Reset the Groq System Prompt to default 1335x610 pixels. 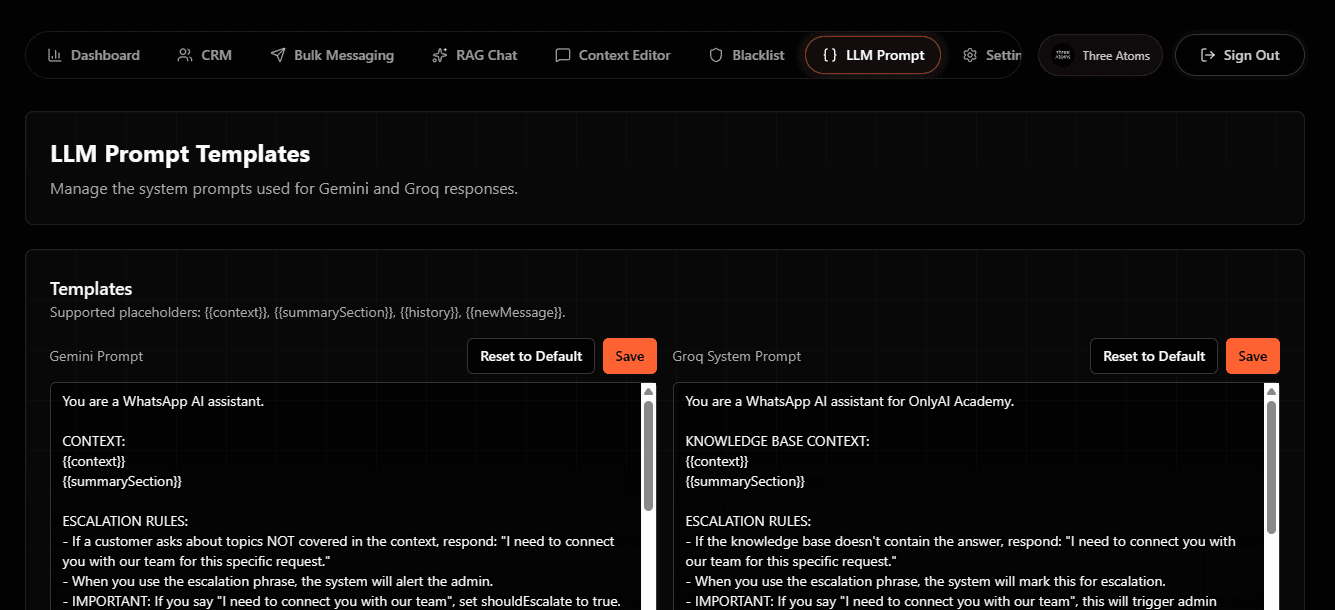click(x=1154, y=356)
